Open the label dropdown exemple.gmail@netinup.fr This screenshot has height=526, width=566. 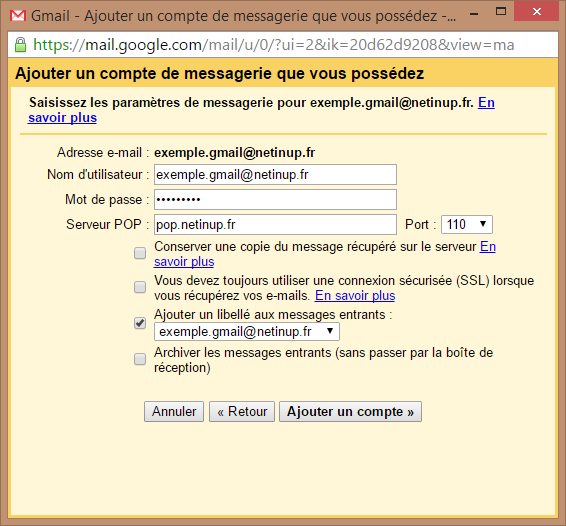click(247, 332)
